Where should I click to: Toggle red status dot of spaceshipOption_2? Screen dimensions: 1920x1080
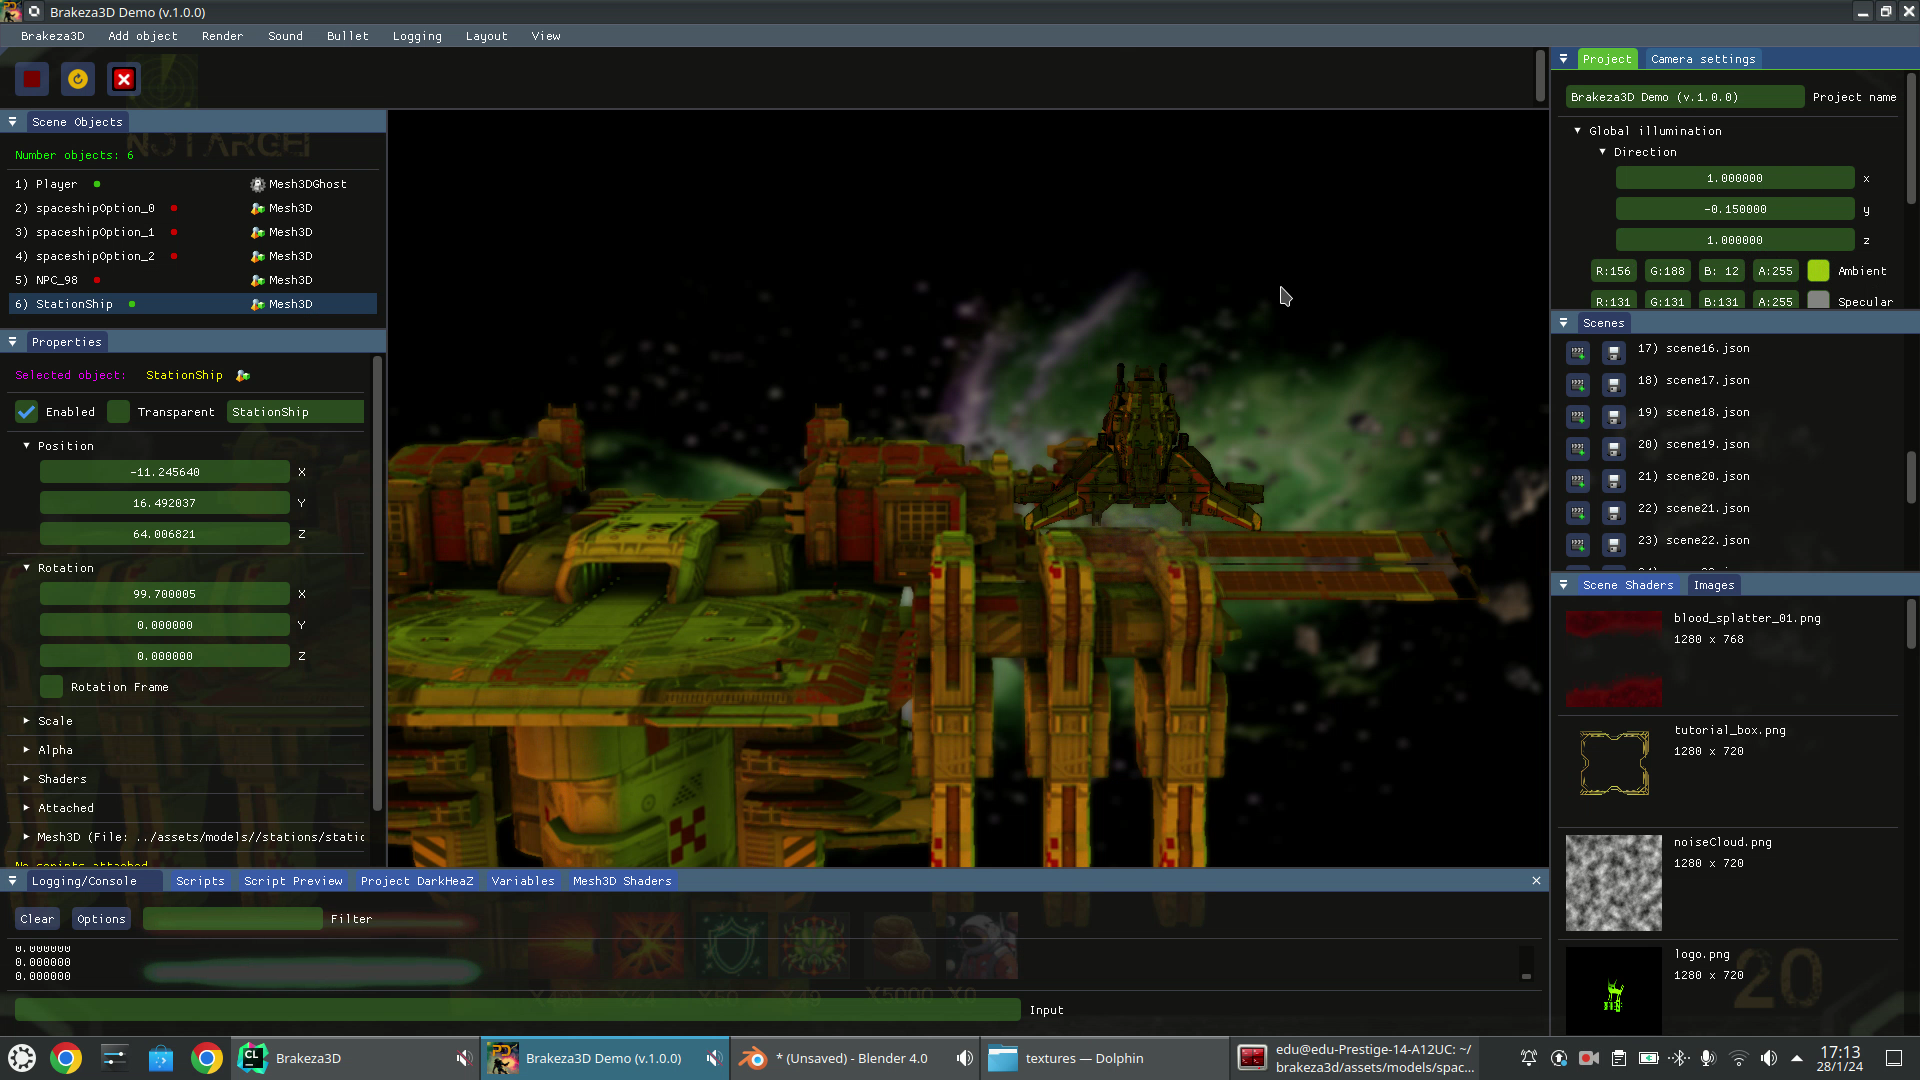(x=174, y=256)
